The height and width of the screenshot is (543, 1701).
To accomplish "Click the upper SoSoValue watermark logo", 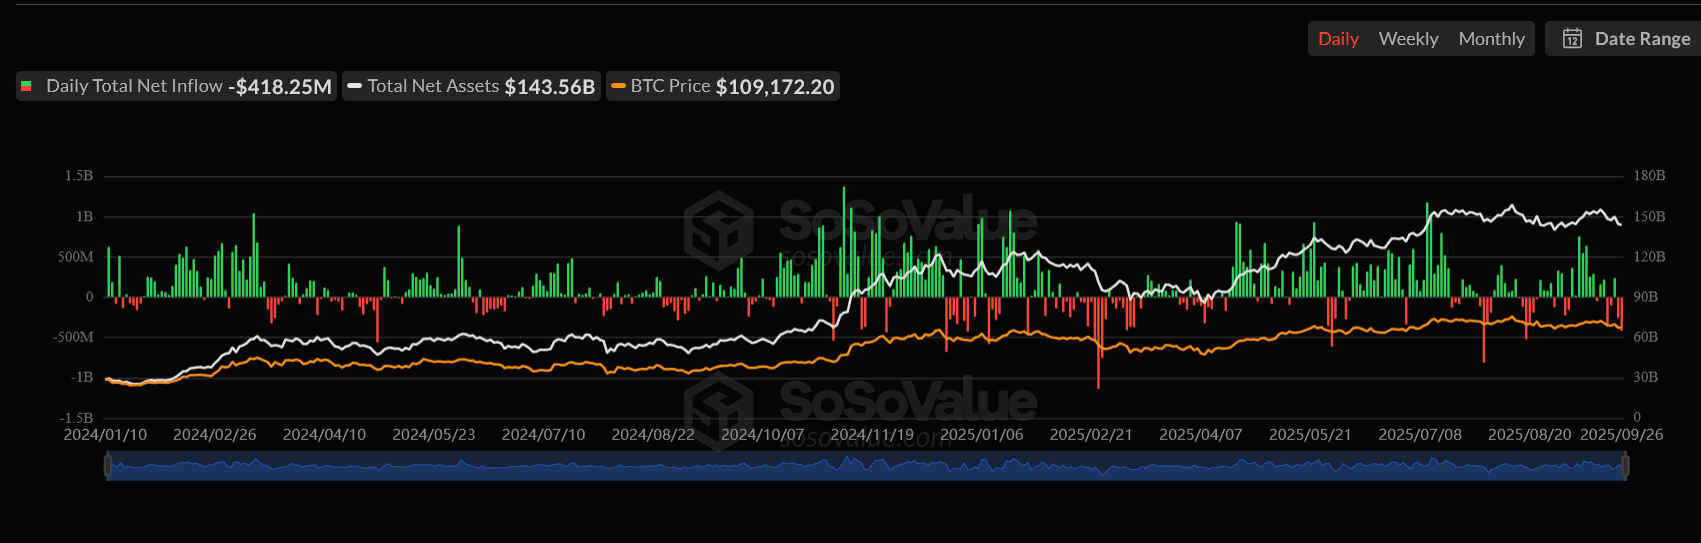I will click(x=718, y=230).
